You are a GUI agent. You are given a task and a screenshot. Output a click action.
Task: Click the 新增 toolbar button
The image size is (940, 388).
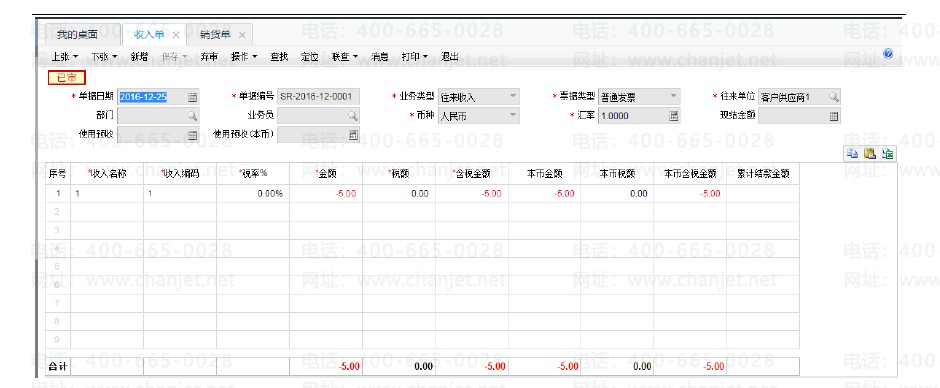coord(139,57)
